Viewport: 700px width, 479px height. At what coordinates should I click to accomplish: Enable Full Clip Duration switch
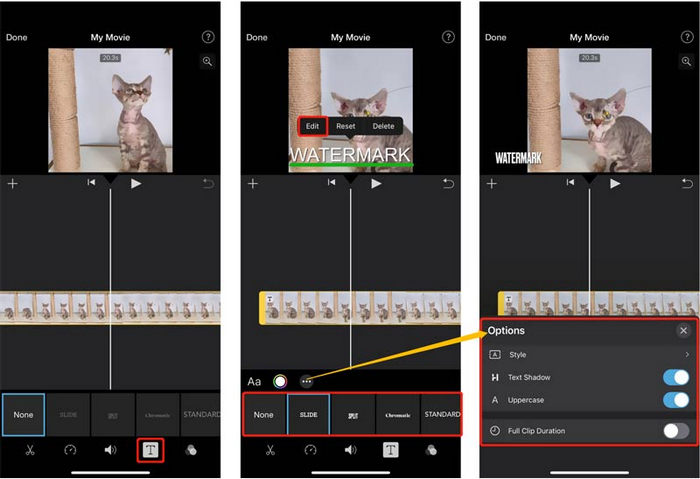coord(676,431)
